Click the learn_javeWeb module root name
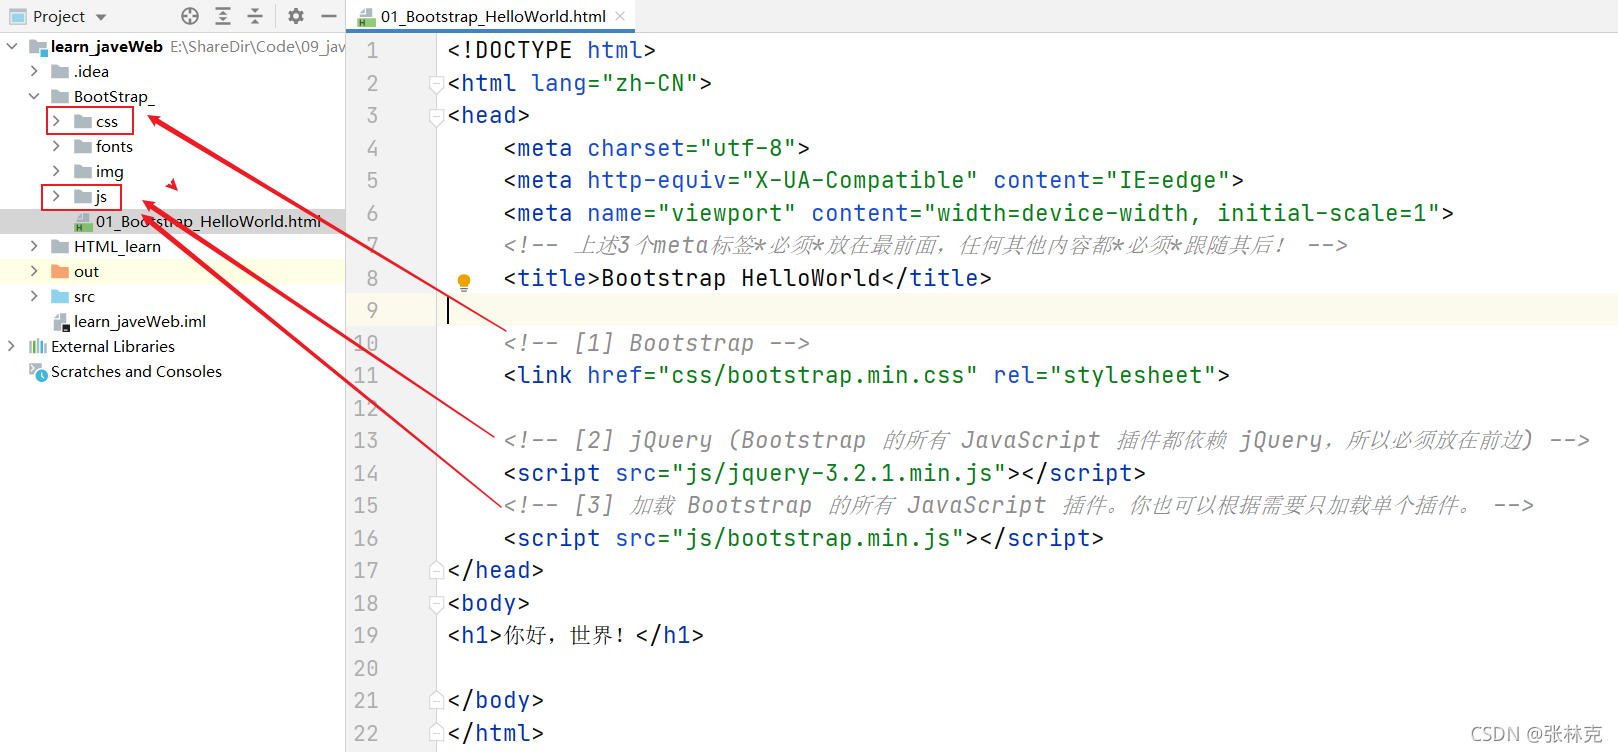This screenshot has height=752, width=1618. (107, 46)
